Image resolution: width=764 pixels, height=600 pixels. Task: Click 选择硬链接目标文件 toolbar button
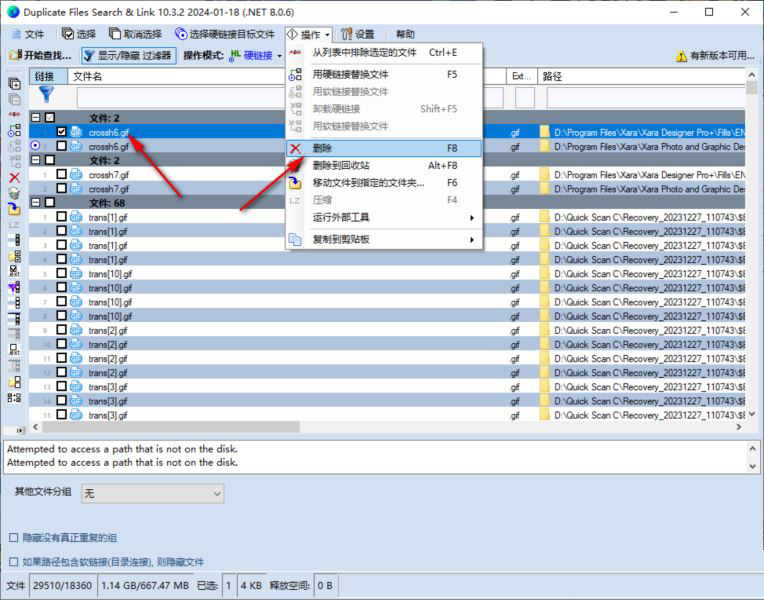tap(225, 34)
